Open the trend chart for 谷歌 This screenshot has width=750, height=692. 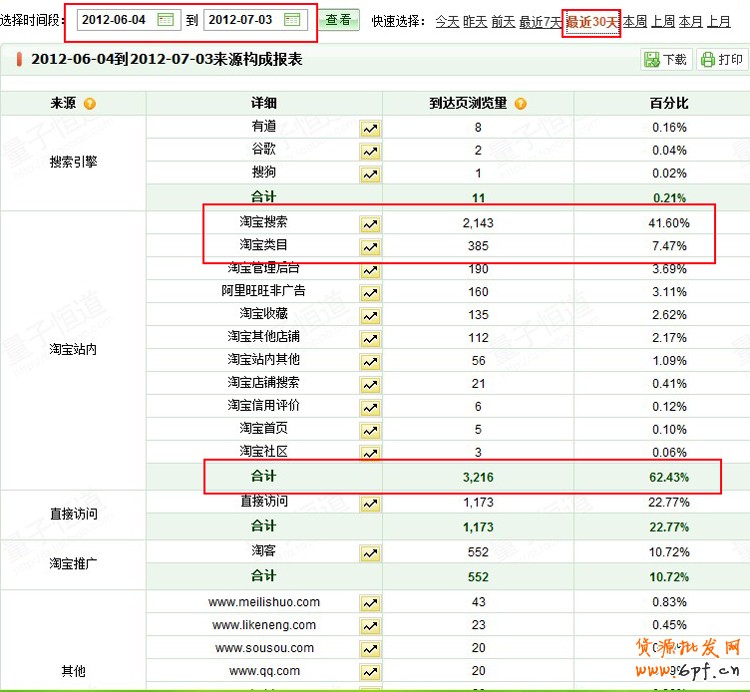(x=370, y=152)
